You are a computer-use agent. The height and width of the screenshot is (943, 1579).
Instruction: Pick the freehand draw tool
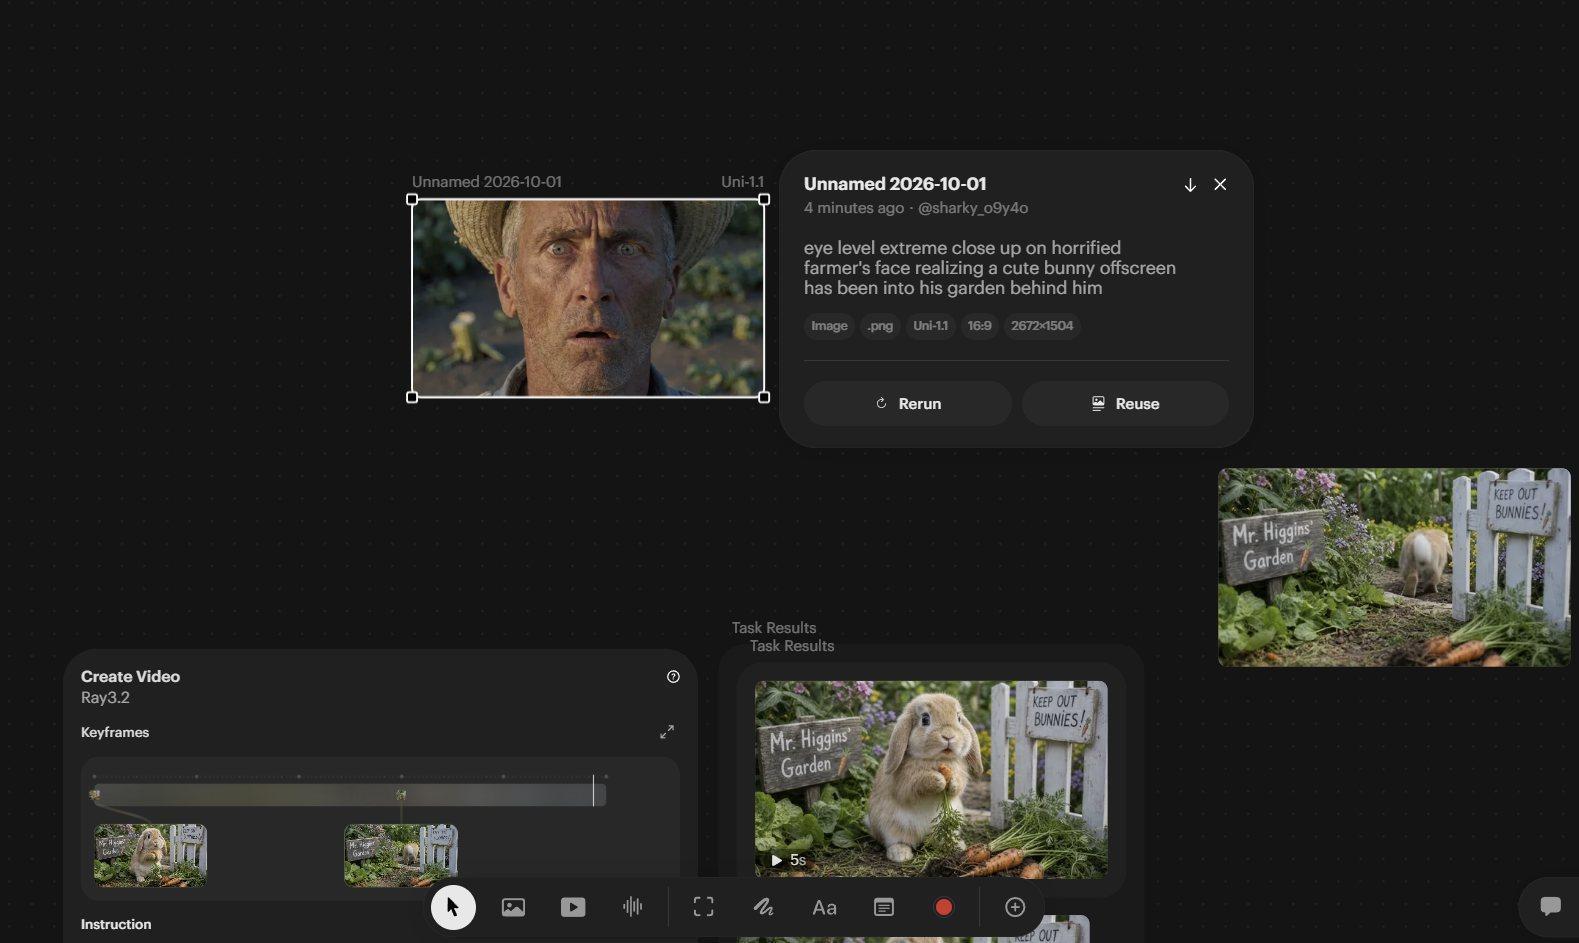pyautogui.click(x=764, y=907)
